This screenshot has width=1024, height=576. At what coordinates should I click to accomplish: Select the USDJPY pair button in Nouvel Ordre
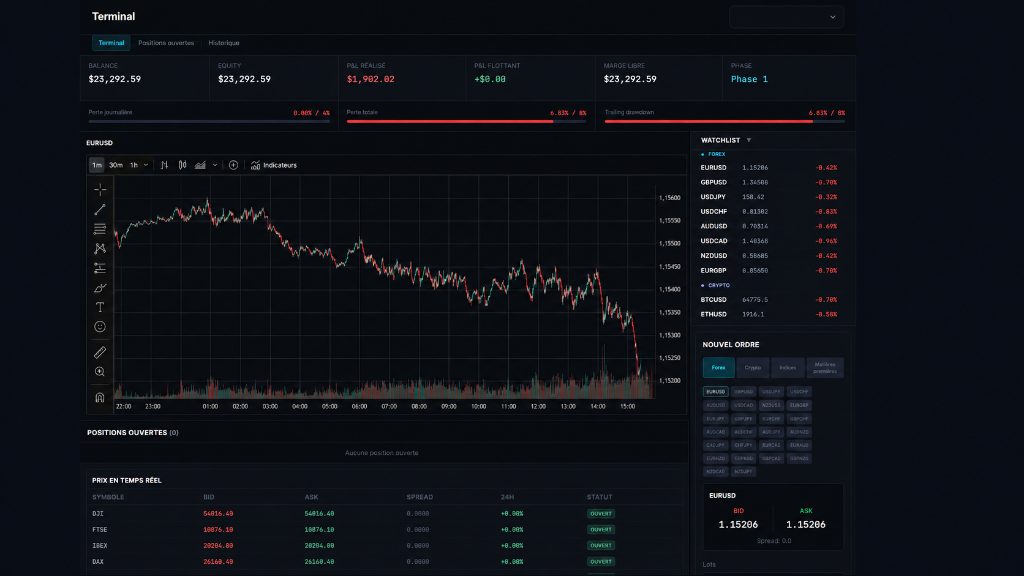[771, 392]
